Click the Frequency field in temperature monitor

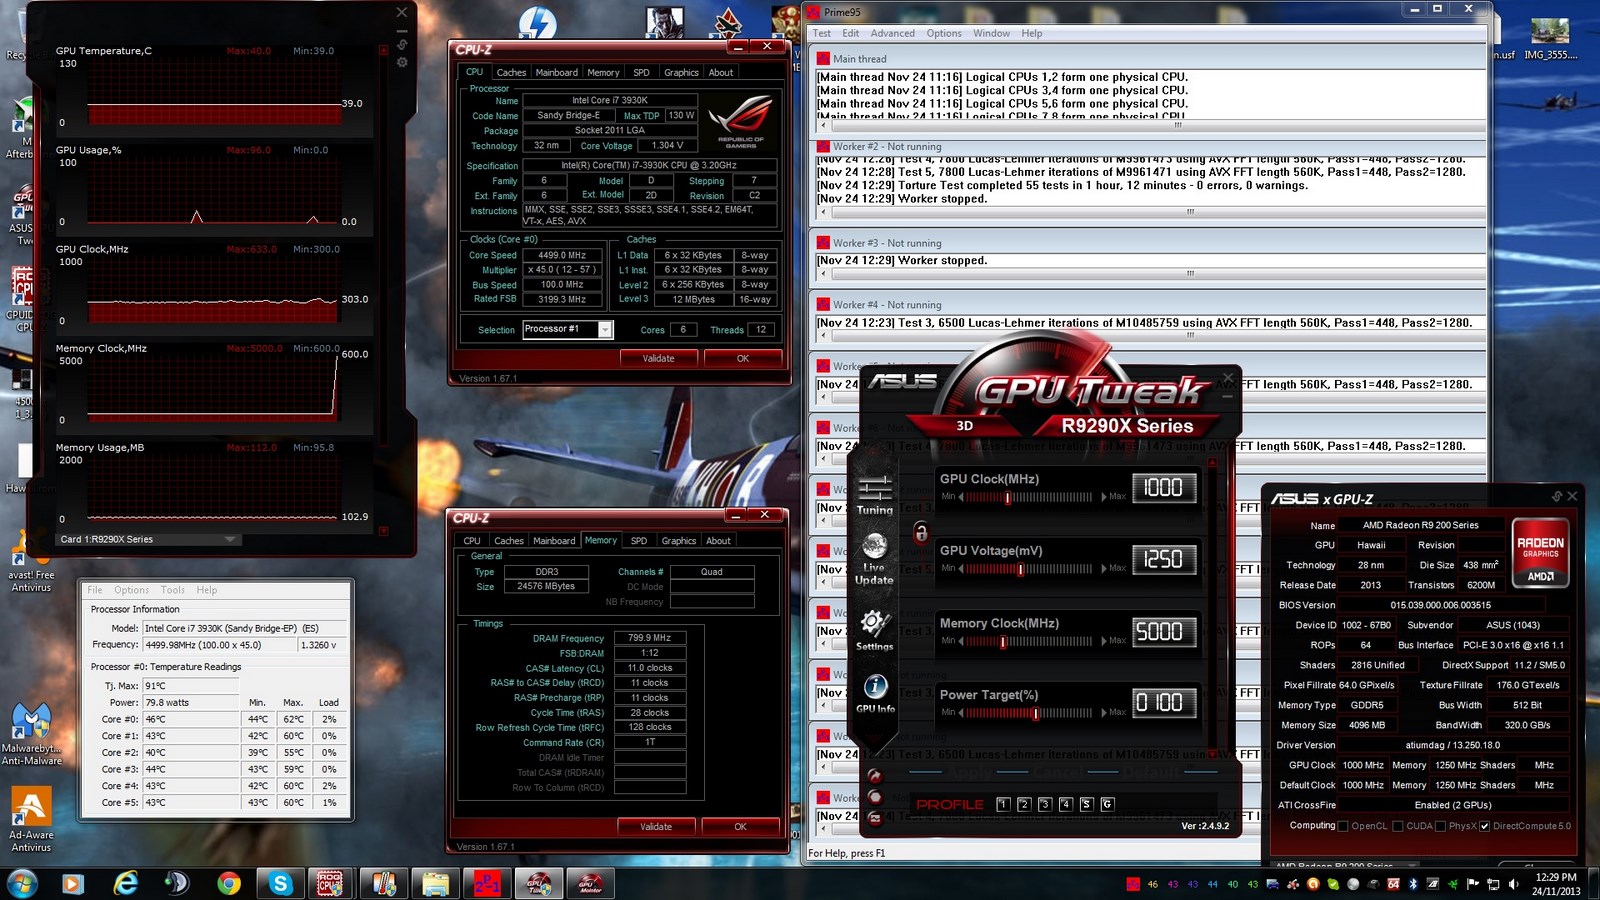tap(219, 645)
